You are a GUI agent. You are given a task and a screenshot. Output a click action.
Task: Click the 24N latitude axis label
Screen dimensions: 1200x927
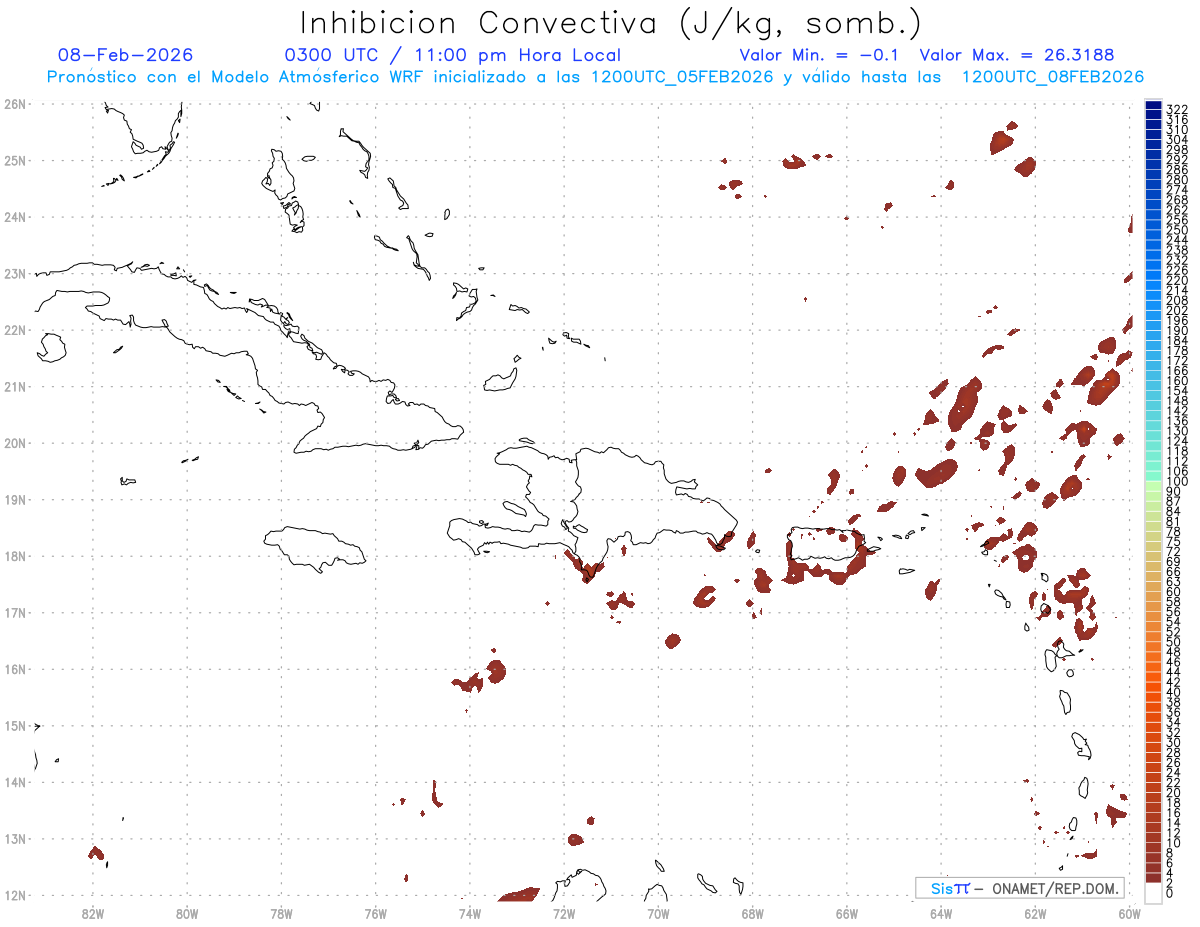(15, 217)
